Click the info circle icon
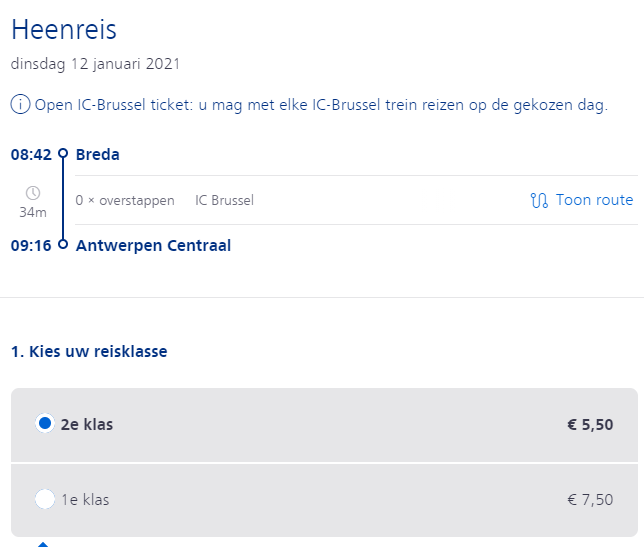 (20, 104)
